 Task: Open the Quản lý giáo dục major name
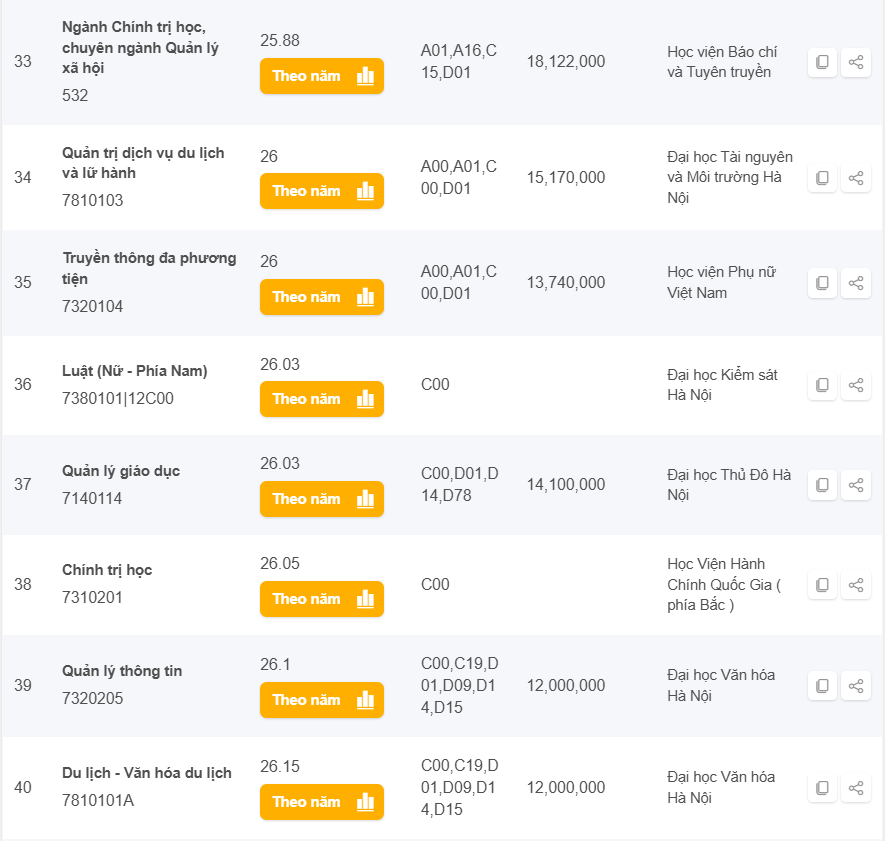coord(121,471)
